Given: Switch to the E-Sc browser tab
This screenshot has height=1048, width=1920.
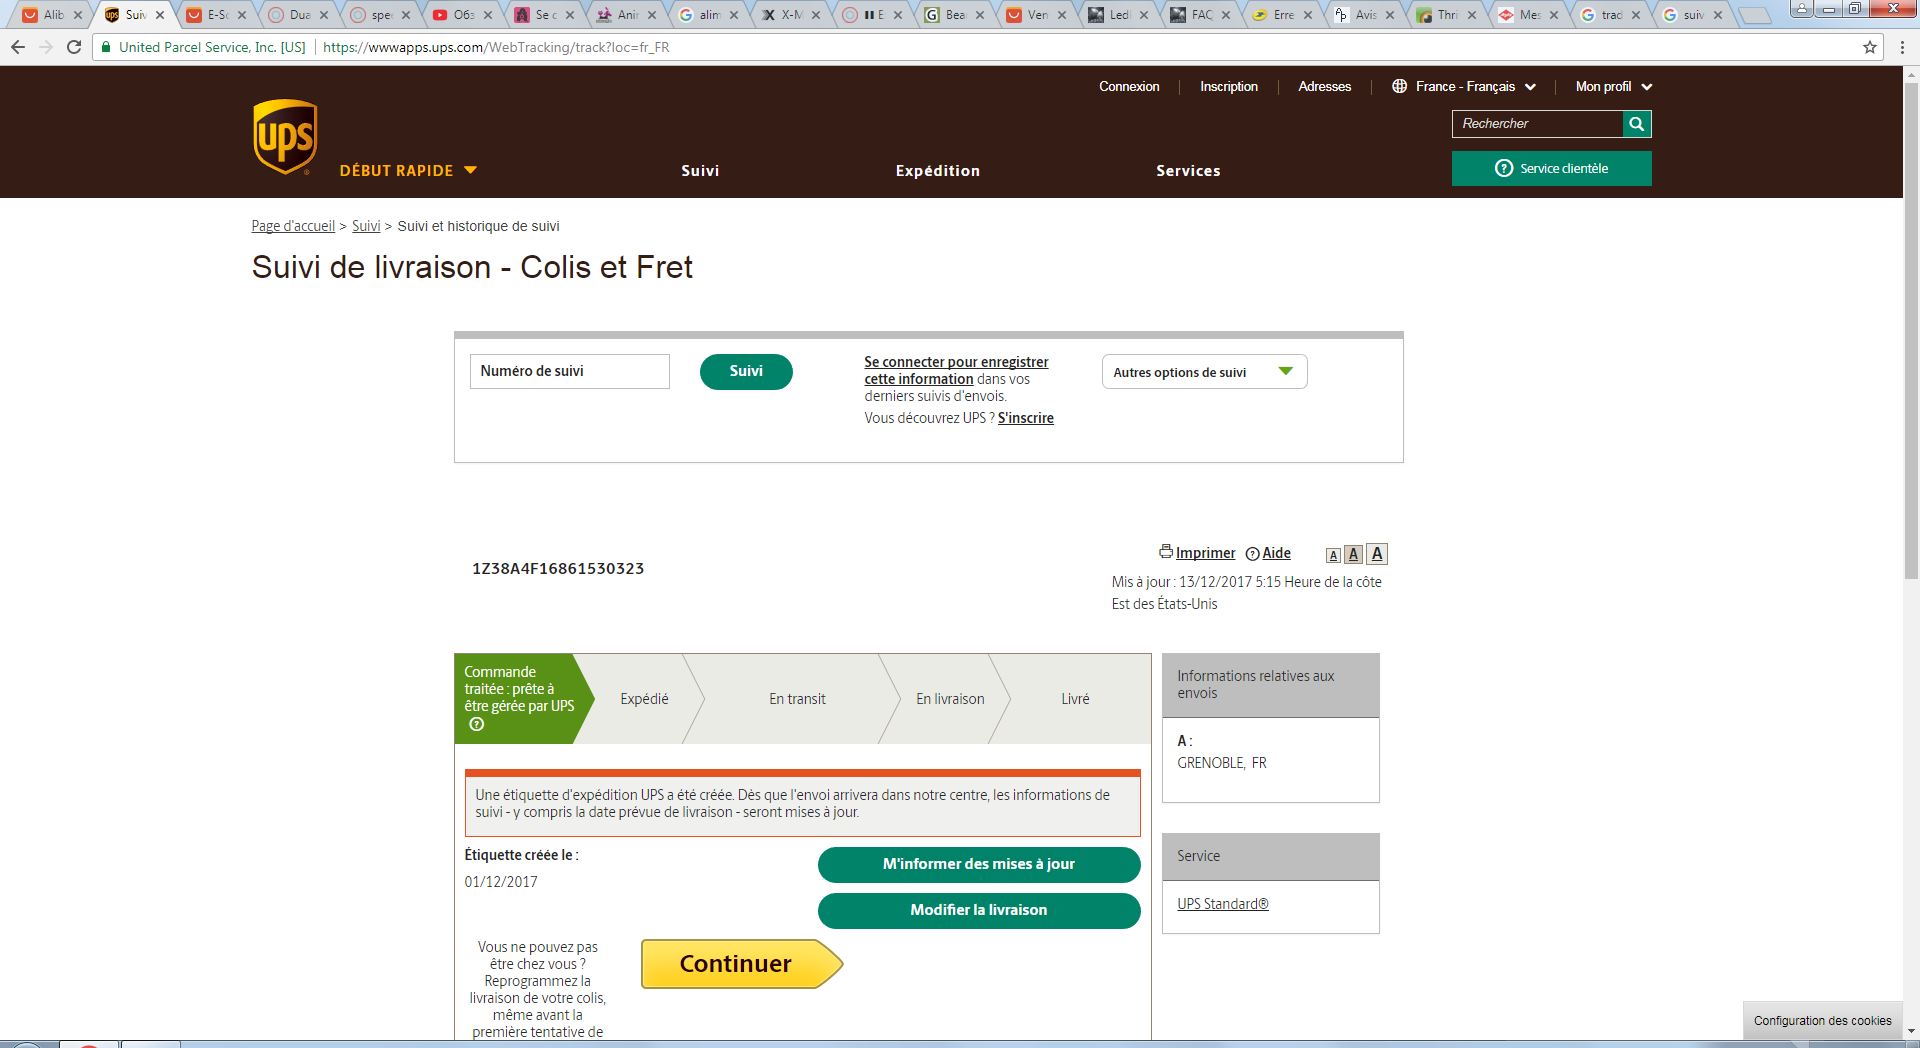Looking at the screenshot, I should pos(218,15).
